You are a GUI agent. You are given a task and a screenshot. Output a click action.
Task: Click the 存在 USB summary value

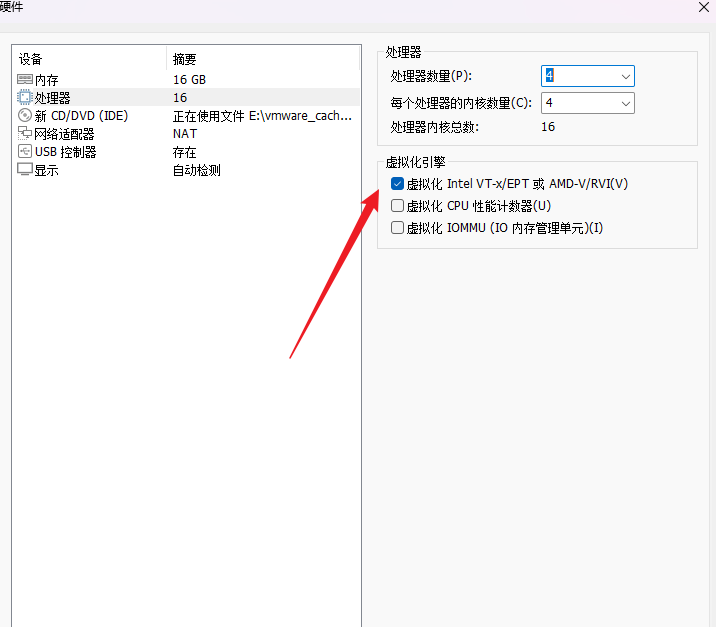(x=184, y=152)
